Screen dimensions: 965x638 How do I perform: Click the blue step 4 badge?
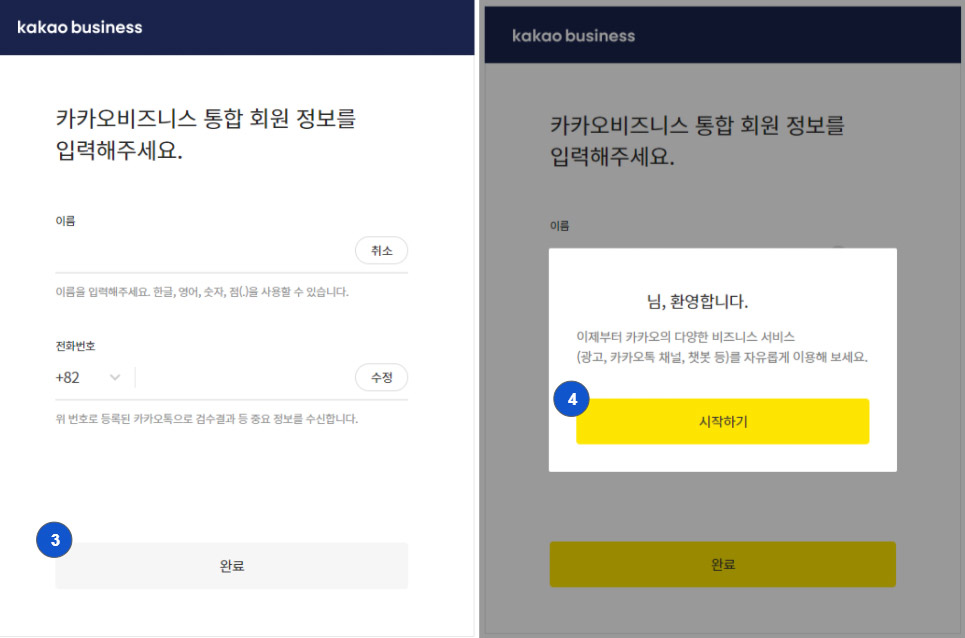[571, 399]
